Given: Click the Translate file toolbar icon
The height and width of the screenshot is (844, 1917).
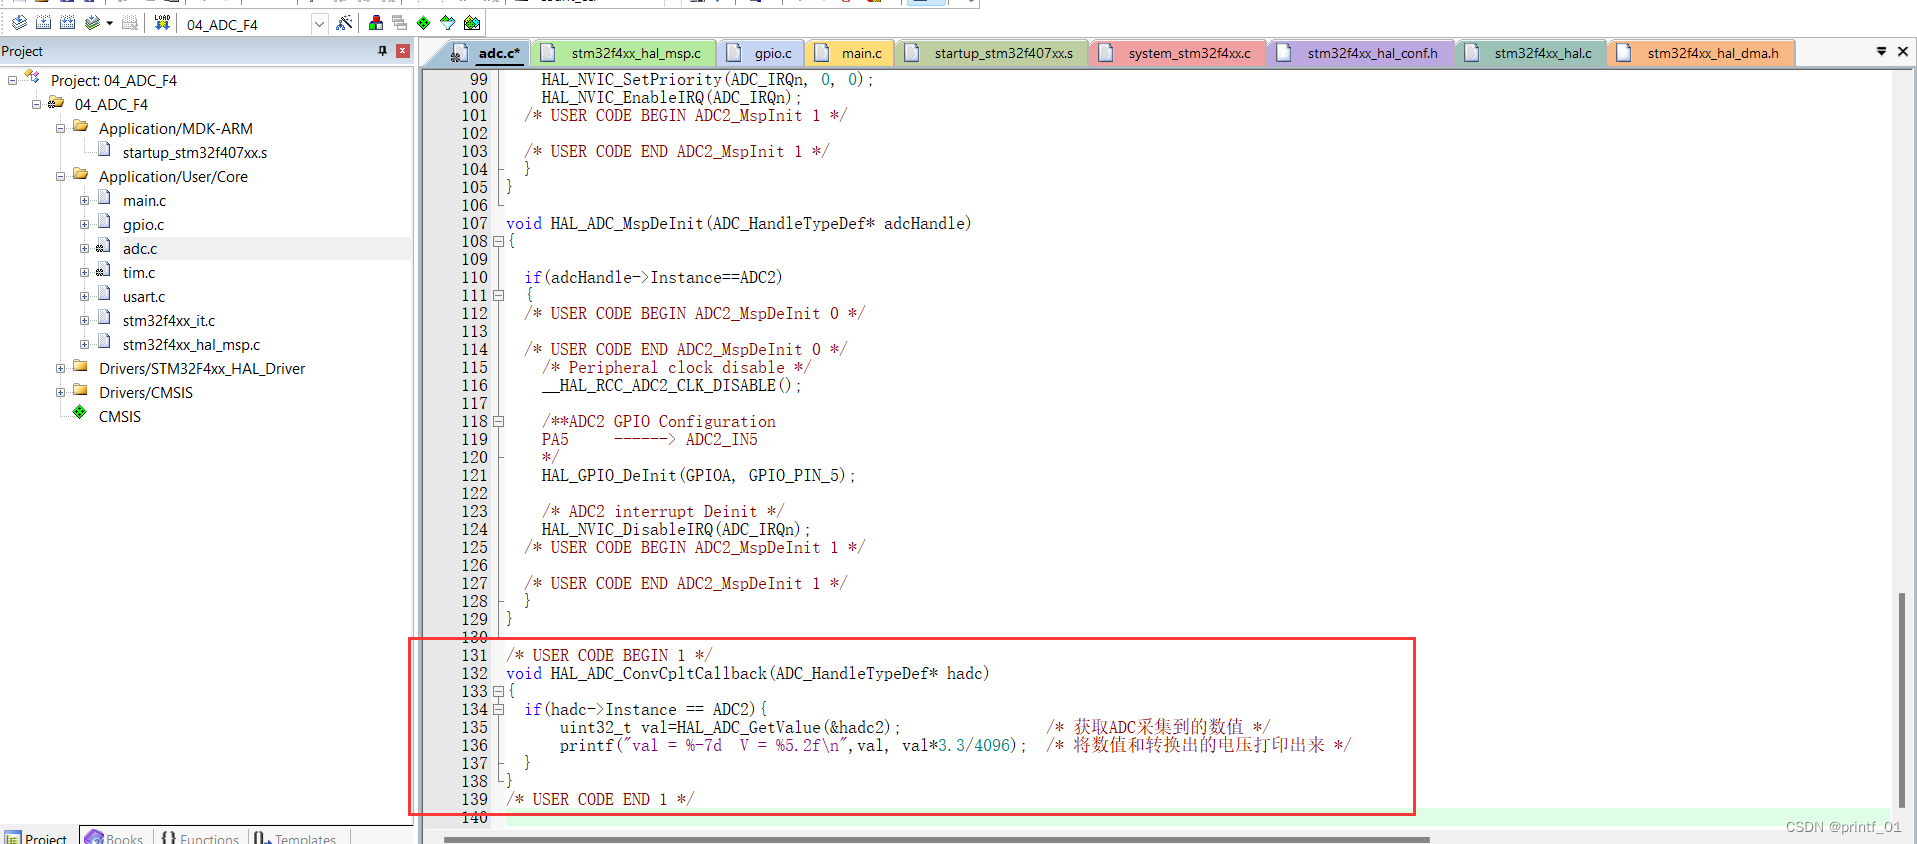Looking at the screenshot, I should click(19, 22).
